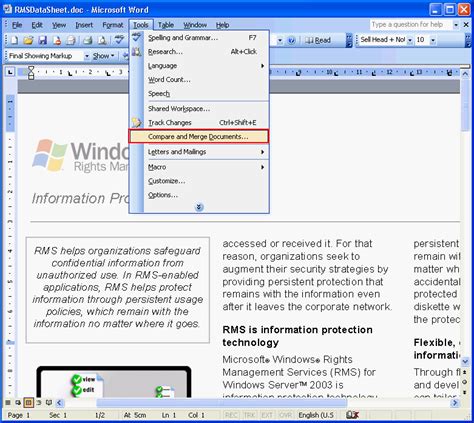Viewport: 474px width, 423px height.
Task: Click the Open folder toolbar icon
Action: 28,40
